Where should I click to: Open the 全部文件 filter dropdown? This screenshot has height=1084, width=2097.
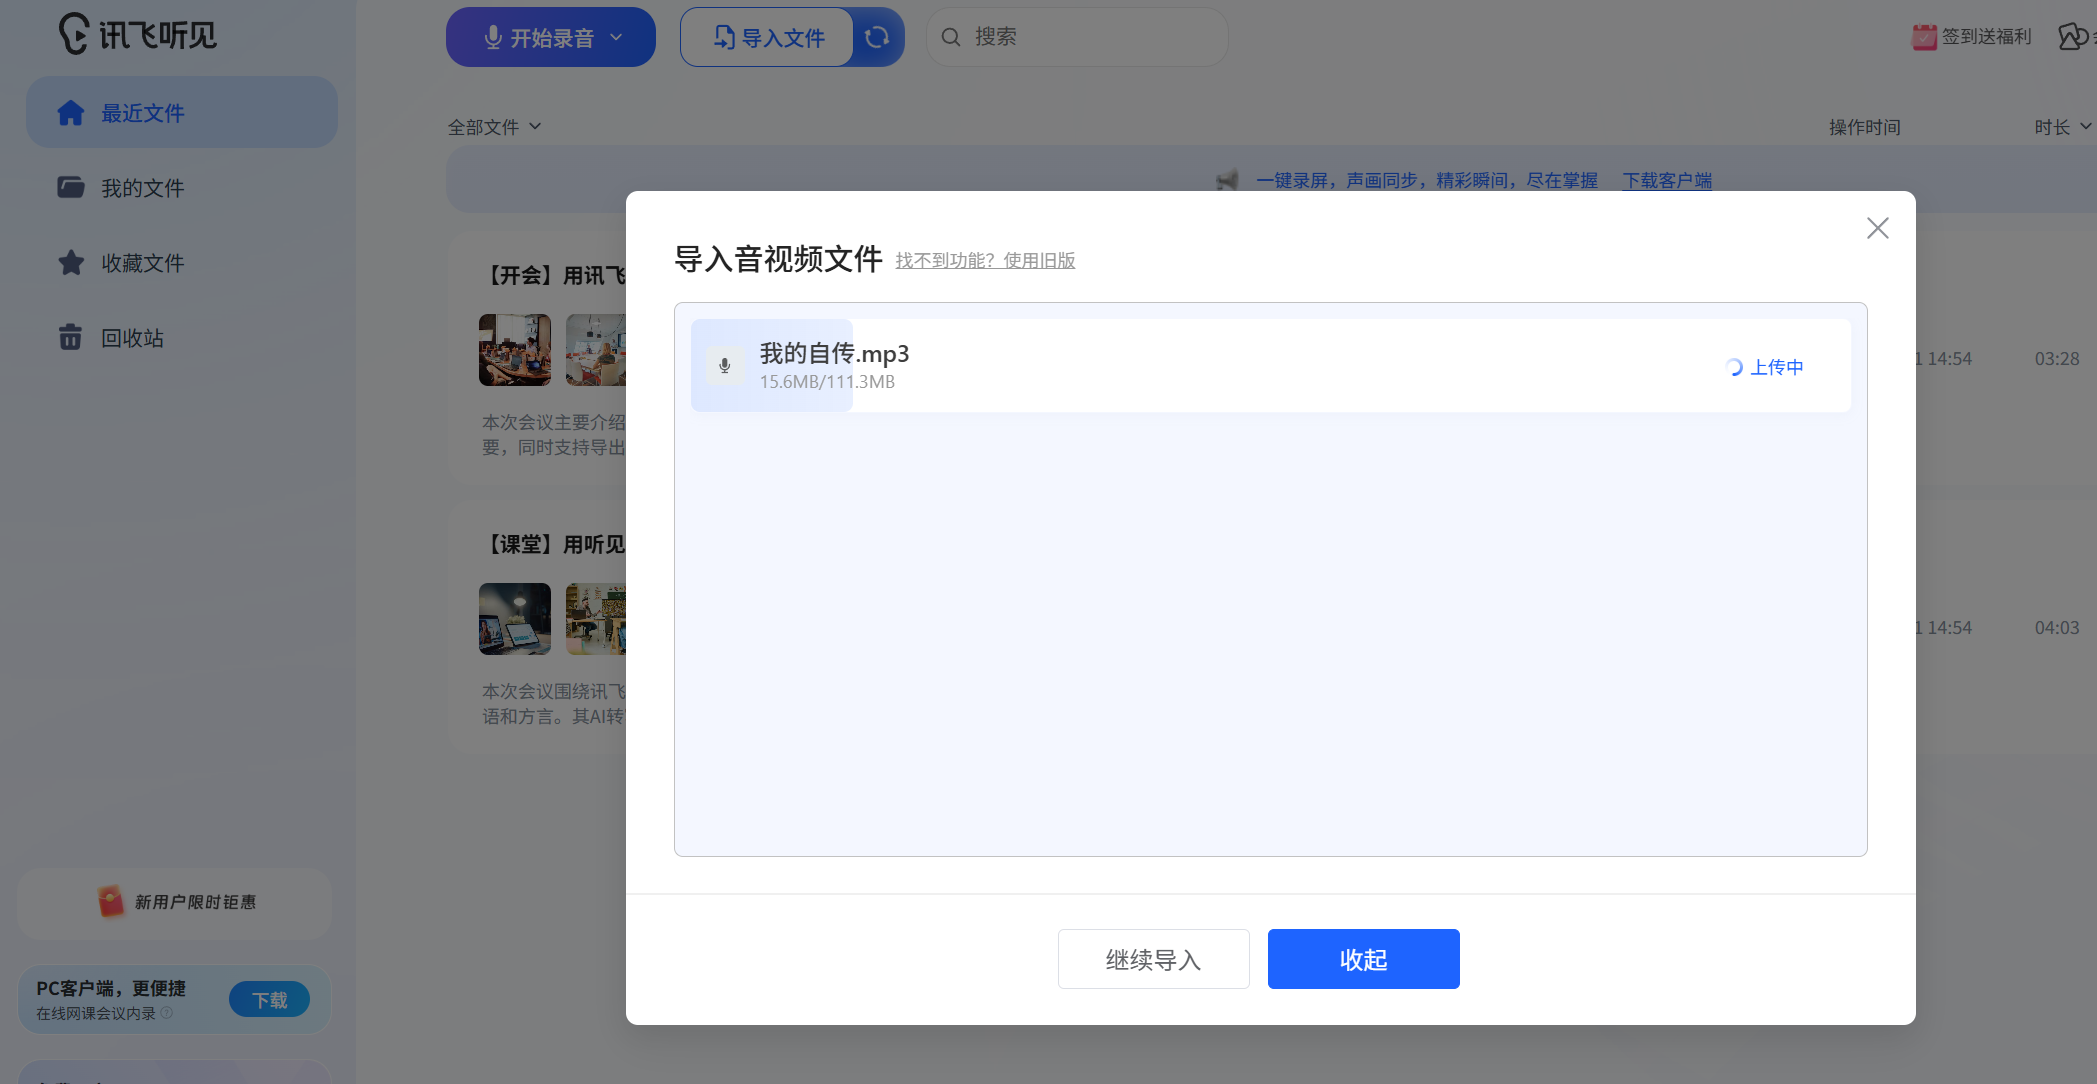point(496,126)
